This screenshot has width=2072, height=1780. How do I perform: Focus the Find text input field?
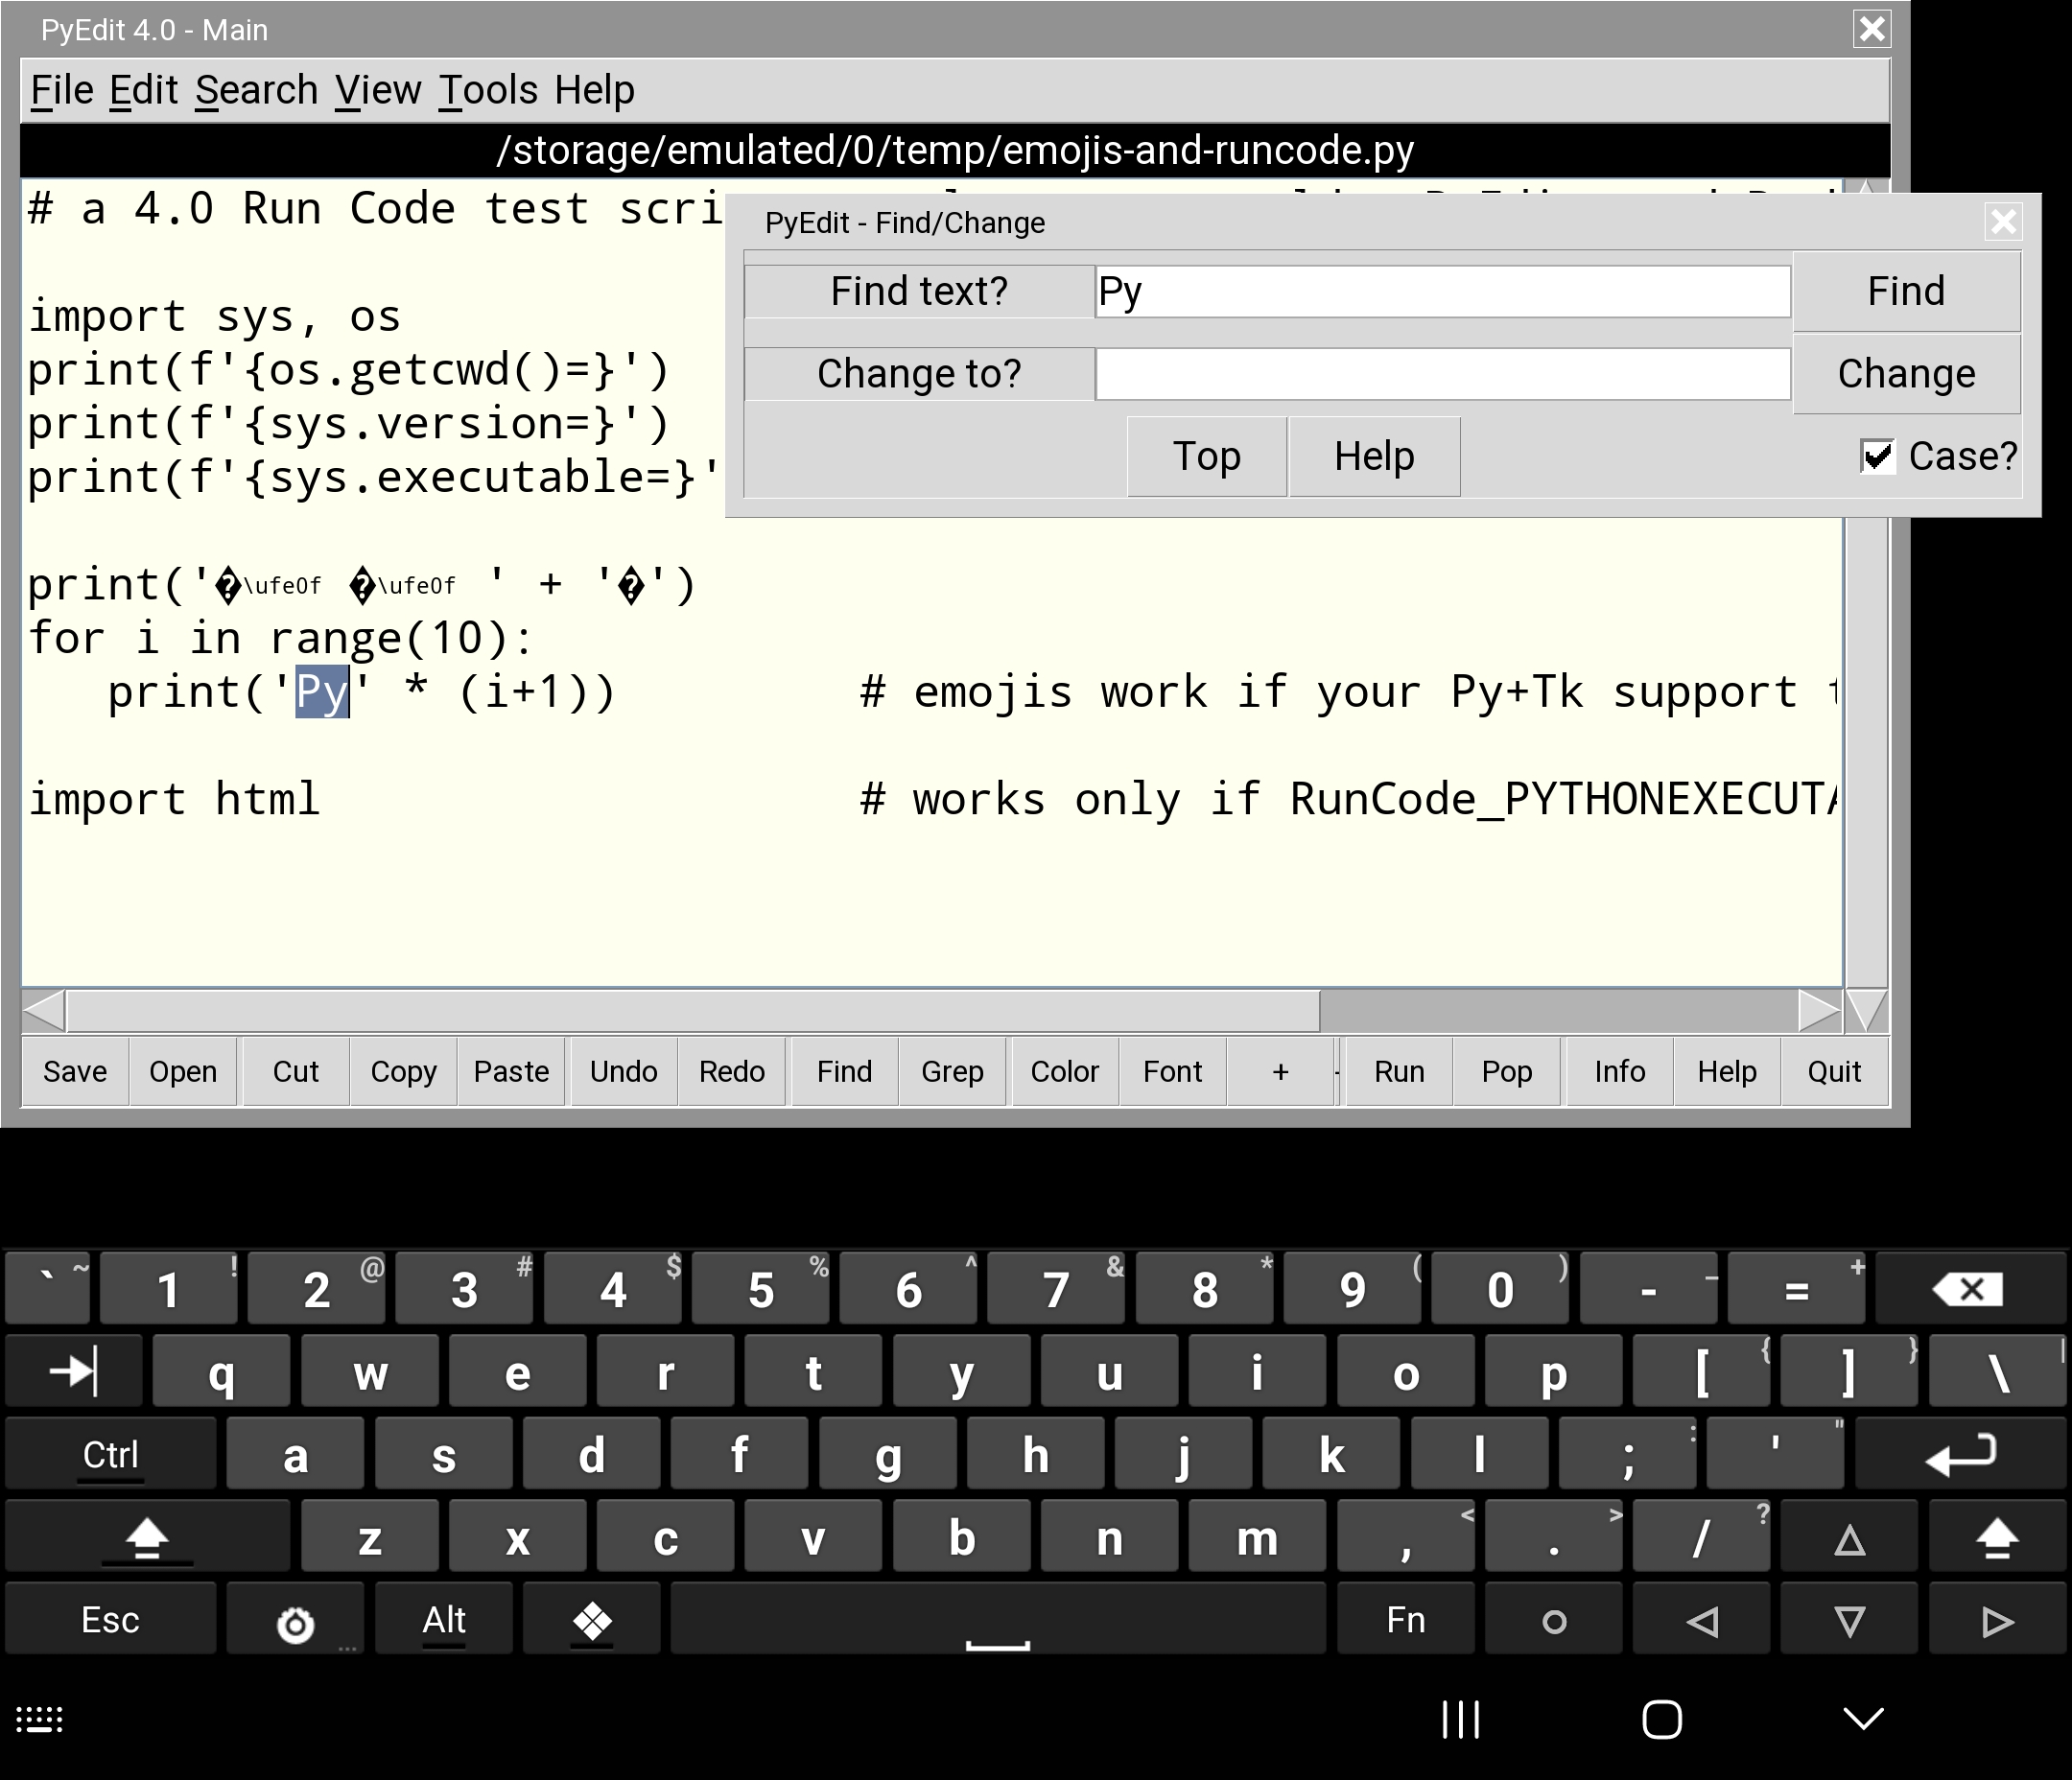pos(1442,291)
